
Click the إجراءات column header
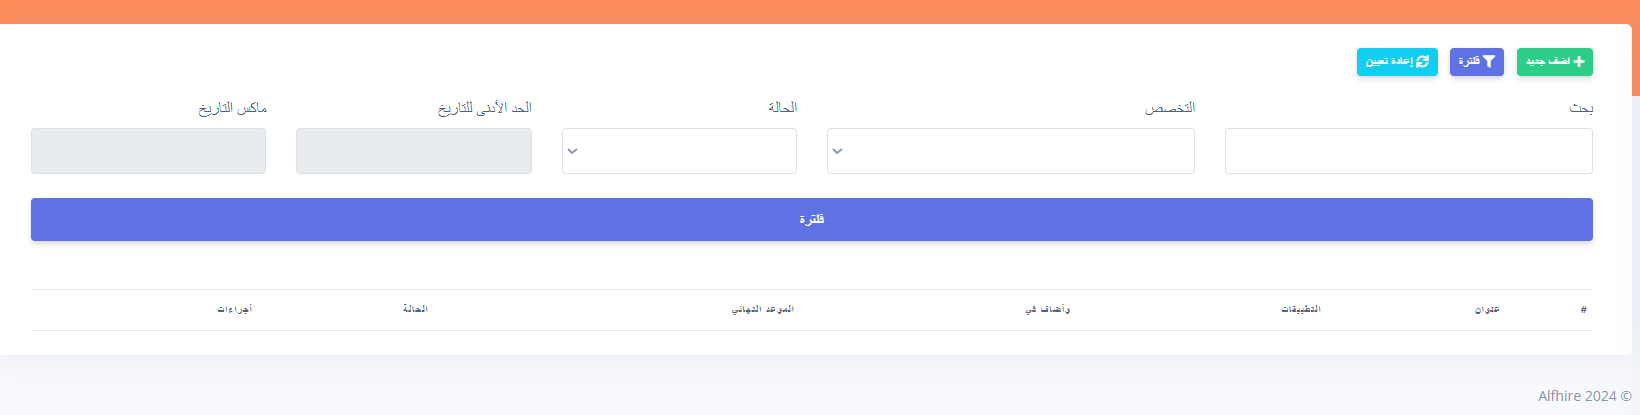point(235,310)
